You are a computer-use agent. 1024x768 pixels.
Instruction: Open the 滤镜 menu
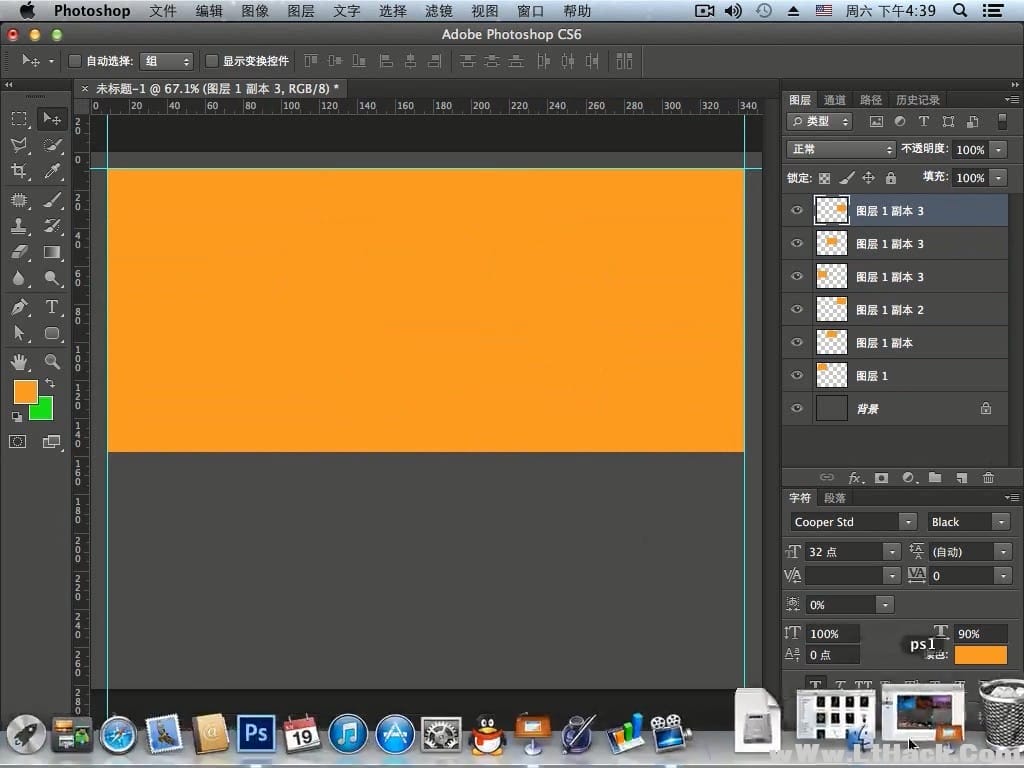click(x=438, y=11)
